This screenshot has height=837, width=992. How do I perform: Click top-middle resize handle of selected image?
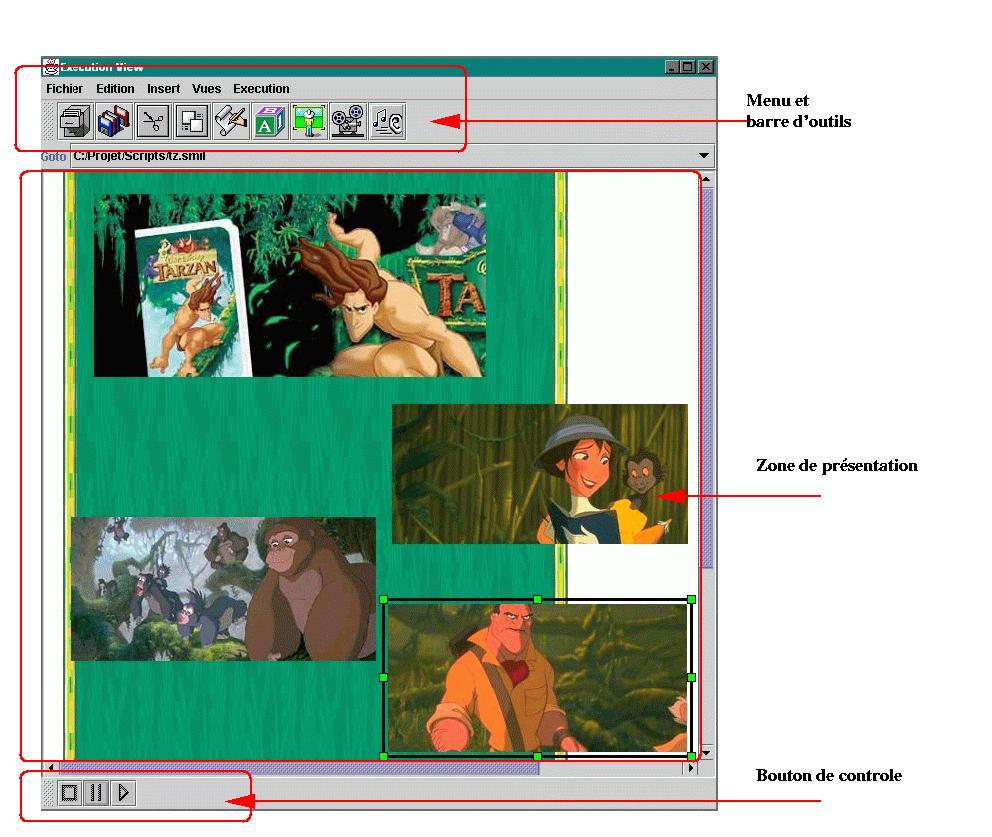(x=537, y=599)
